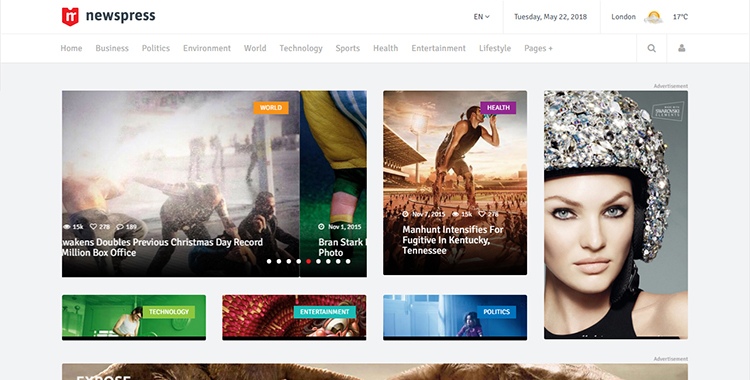Select Health in the navigation bar
This screenshot has width=750, height=380.
tap(386, 48)
